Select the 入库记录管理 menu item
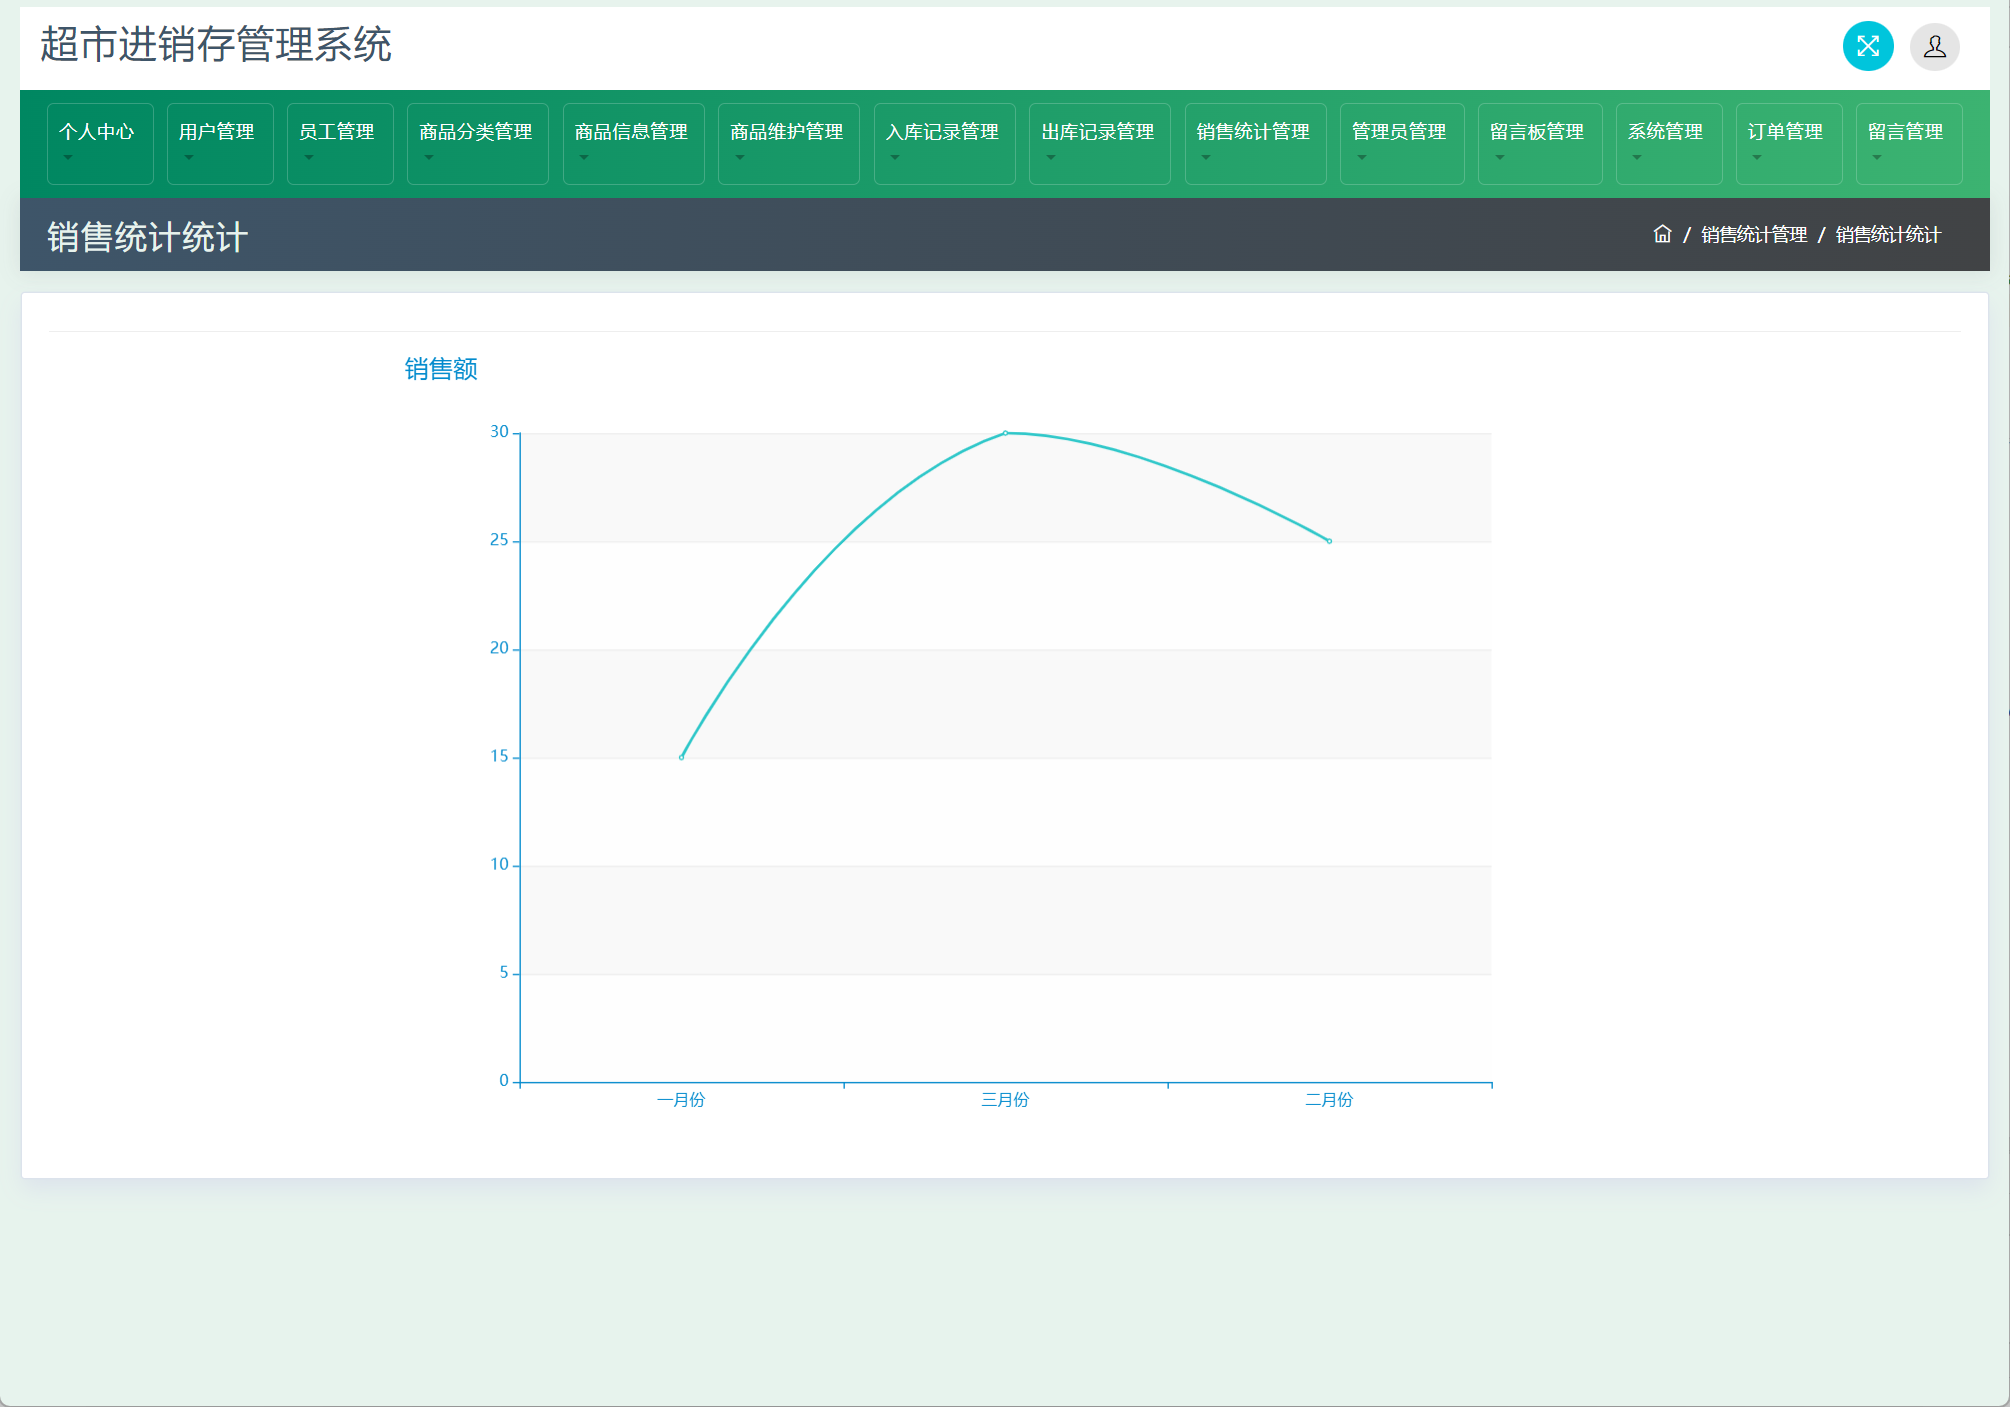 [942, 132]
